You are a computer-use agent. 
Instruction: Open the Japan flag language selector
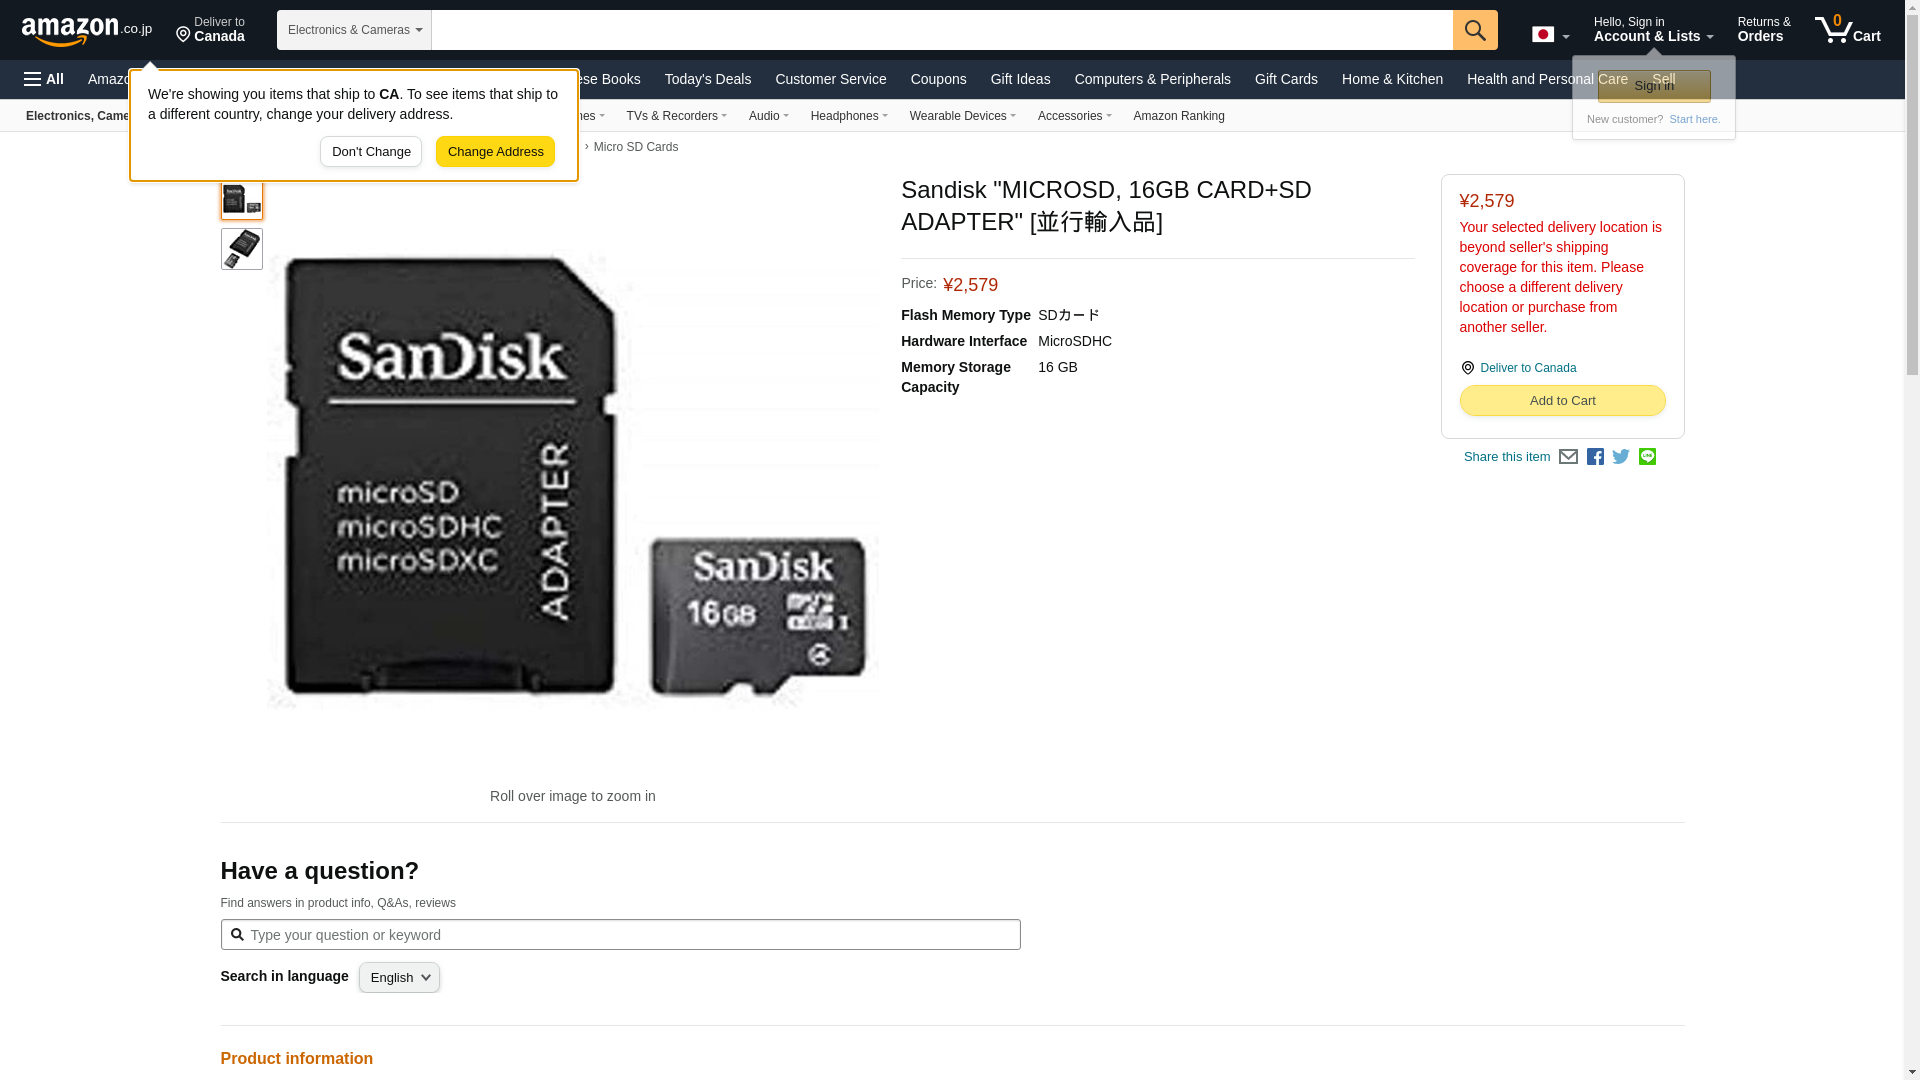[1550, 34]
